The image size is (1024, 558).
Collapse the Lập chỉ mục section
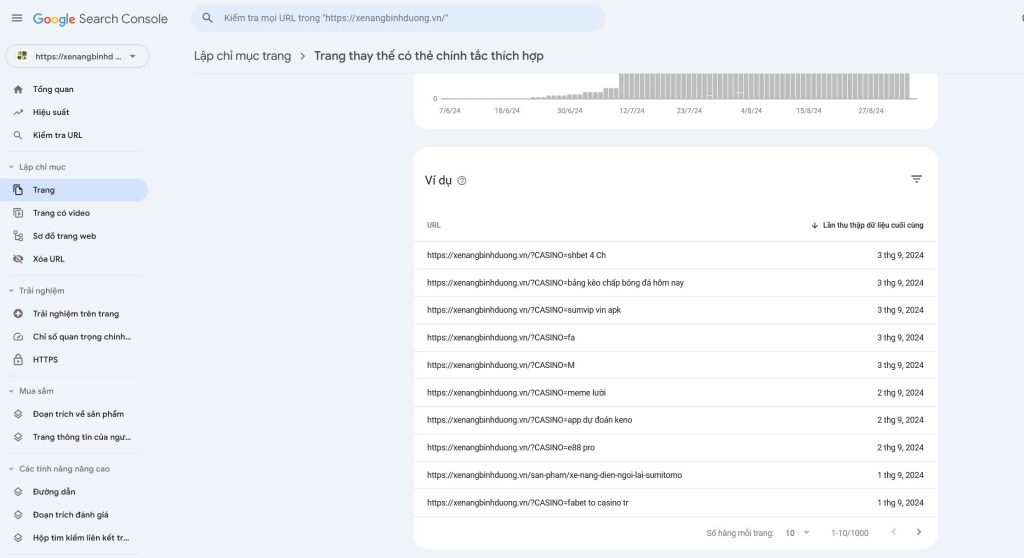[x=11, y=167]
